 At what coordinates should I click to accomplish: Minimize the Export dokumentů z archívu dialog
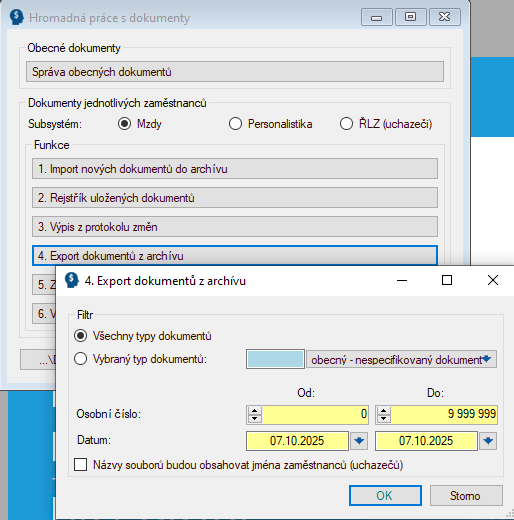tap(402, 280)
